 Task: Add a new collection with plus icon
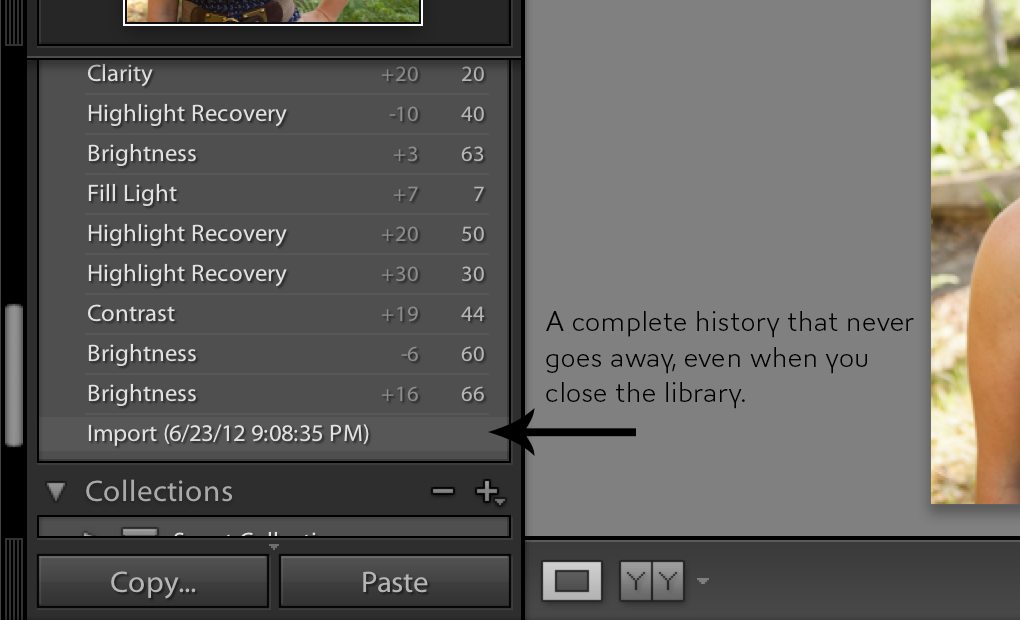(x=489, y=492)
